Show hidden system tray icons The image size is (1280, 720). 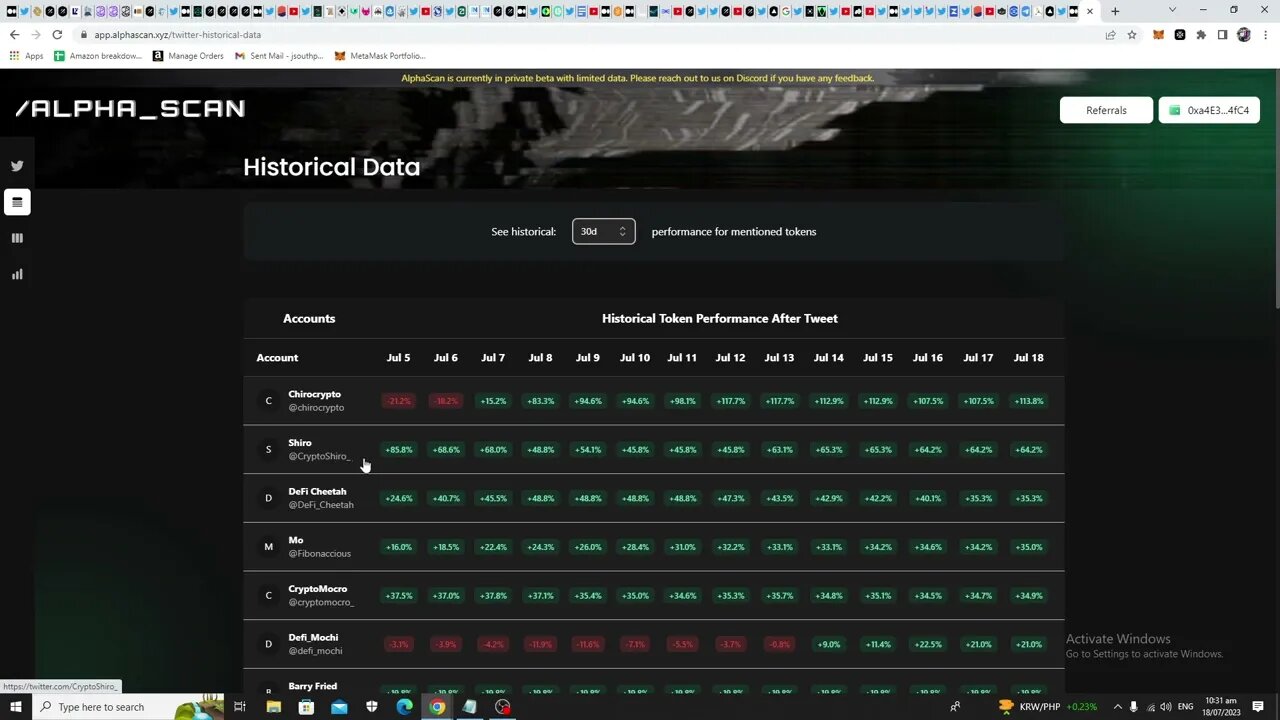pyautogui.click(x=1117, y=707)
